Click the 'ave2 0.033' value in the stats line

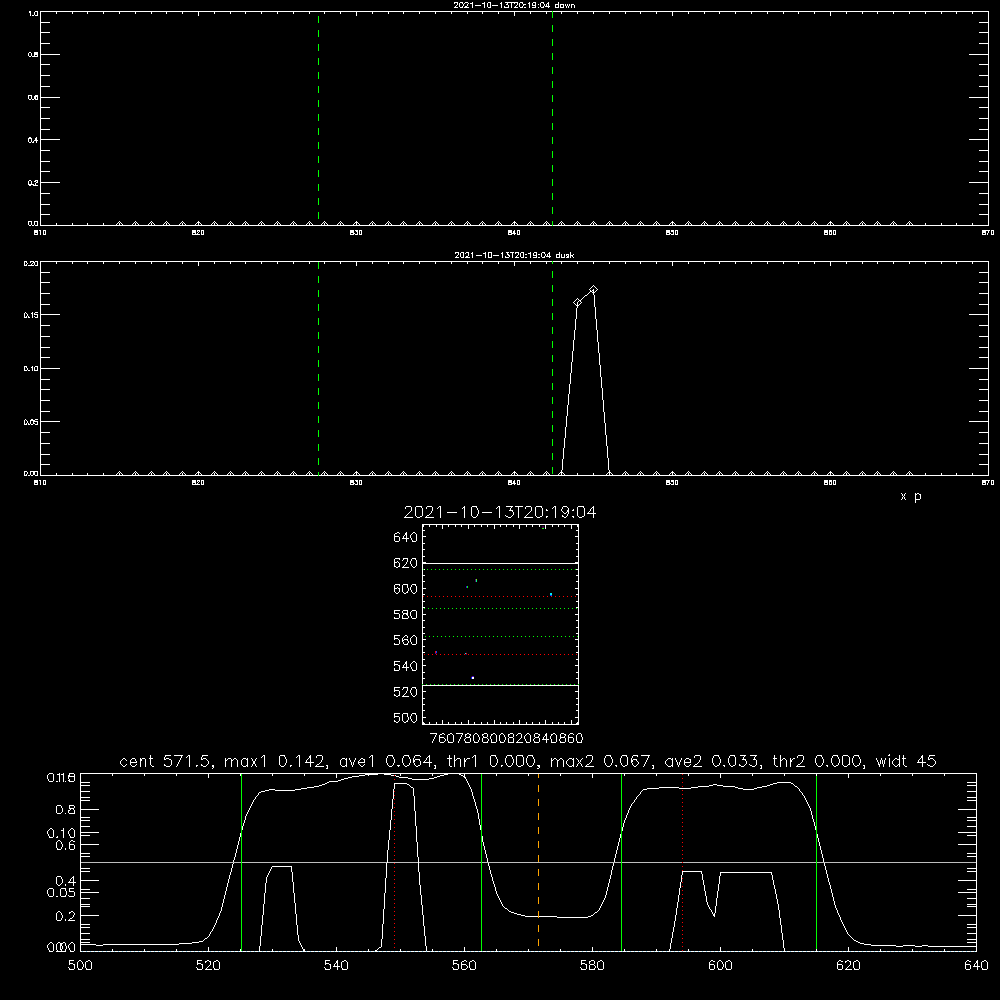coord(710,761)
